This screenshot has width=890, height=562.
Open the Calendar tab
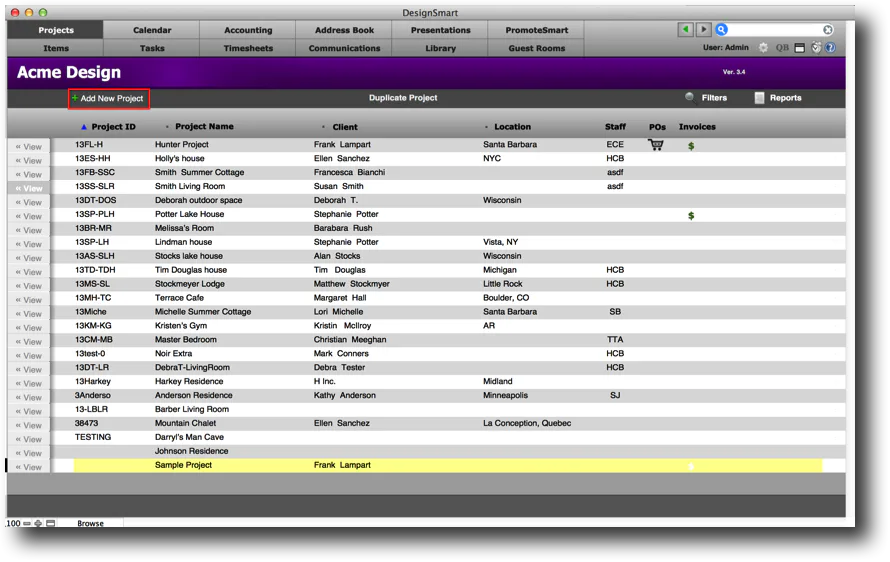(x=152, y=30)
